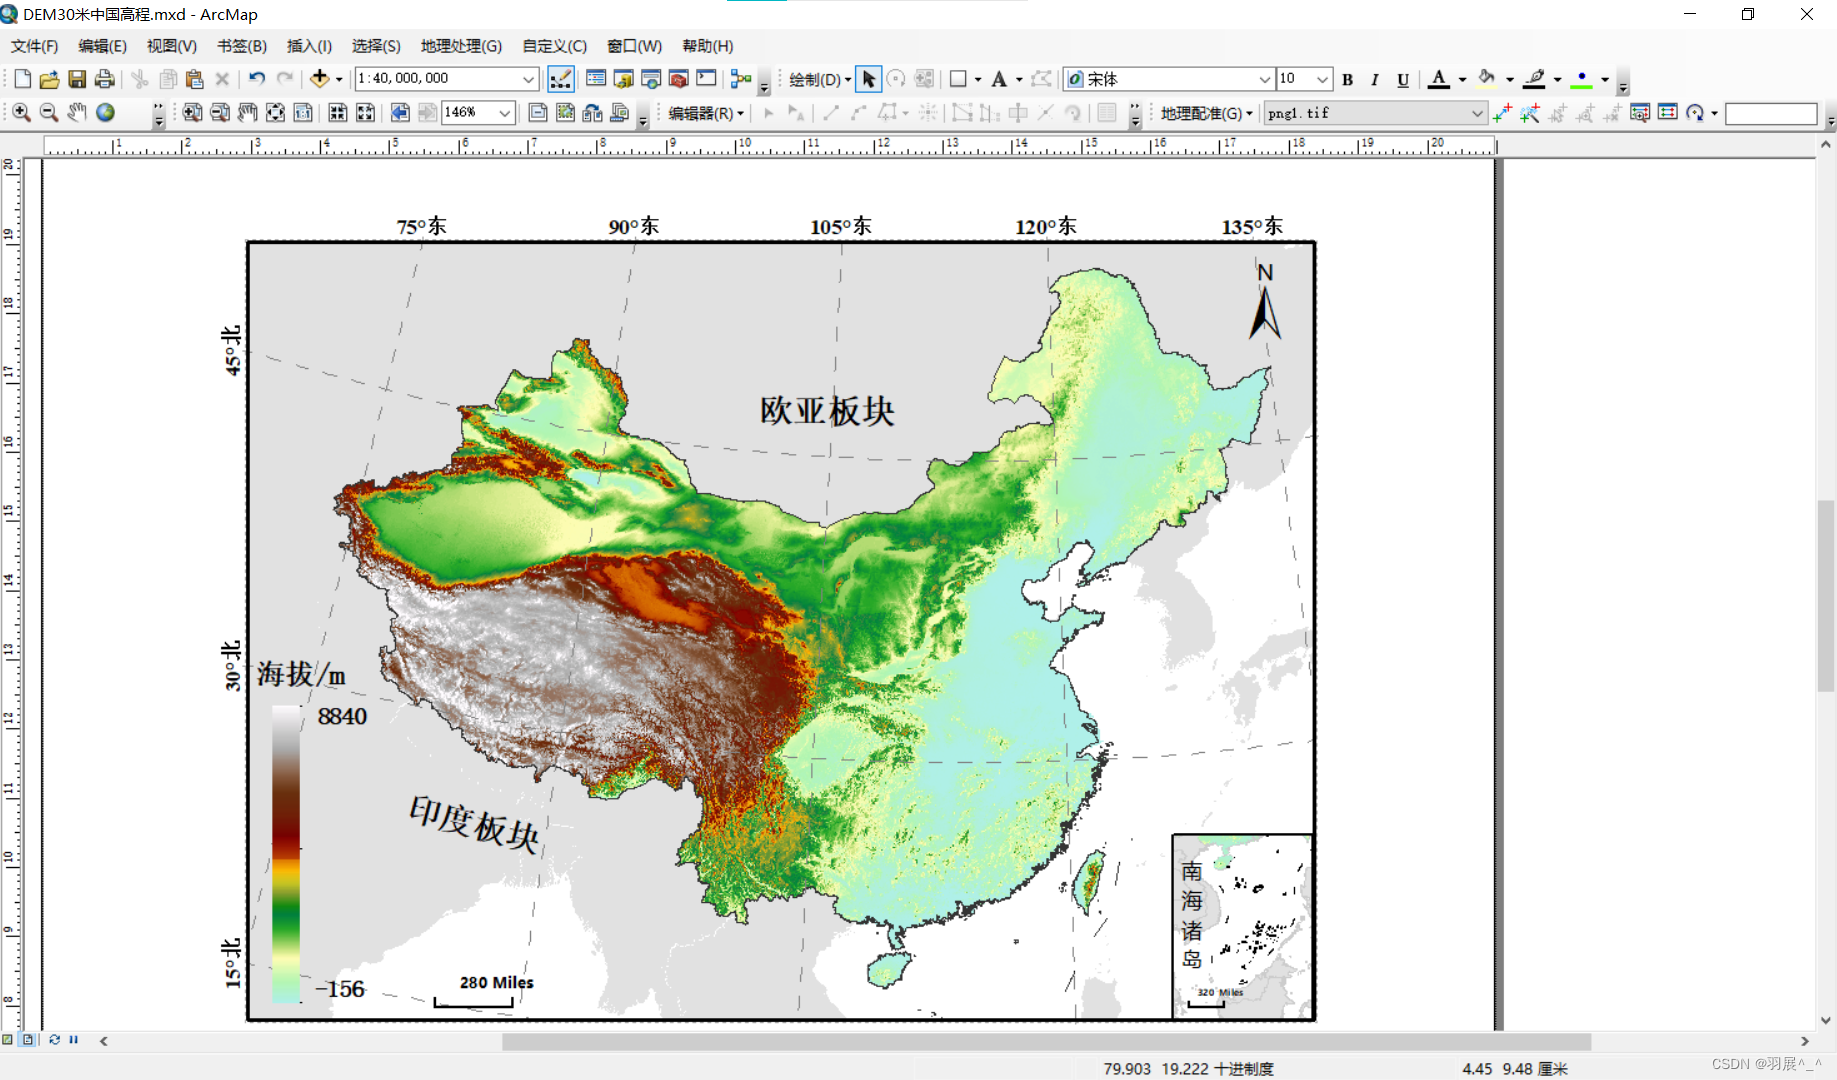Image resolution: width=1837 pixels, height=1080 pixels.
Task: Click the Refresh view button at bottom left
Action: 54,1040
